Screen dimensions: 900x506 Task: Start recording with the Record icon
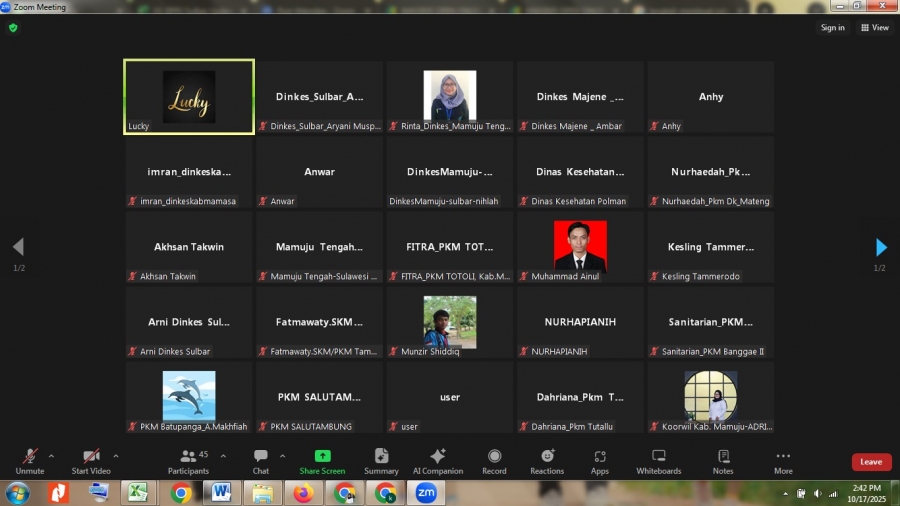click(x=494, y=456)
